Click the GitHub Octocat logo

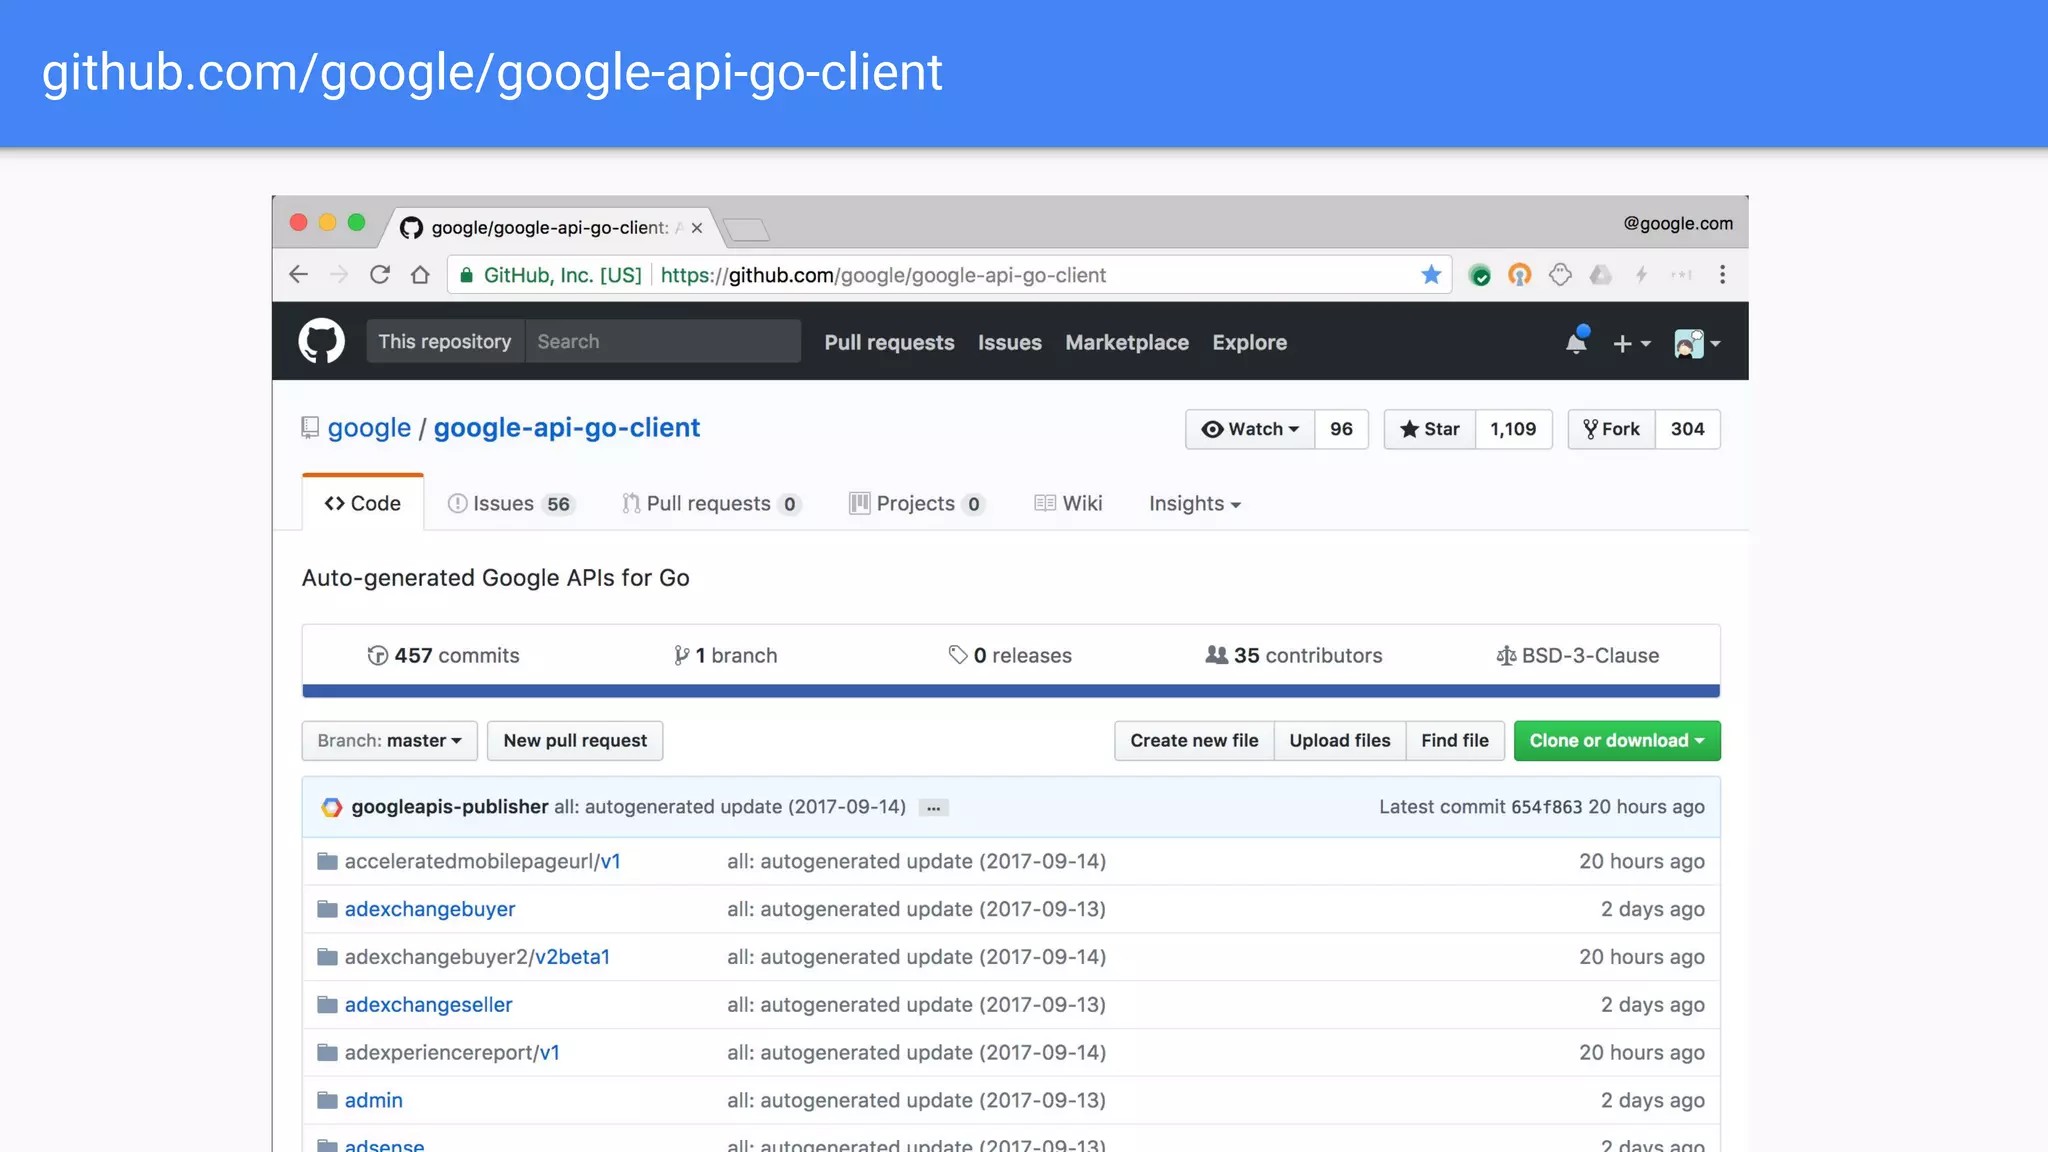tap(321, 341)
